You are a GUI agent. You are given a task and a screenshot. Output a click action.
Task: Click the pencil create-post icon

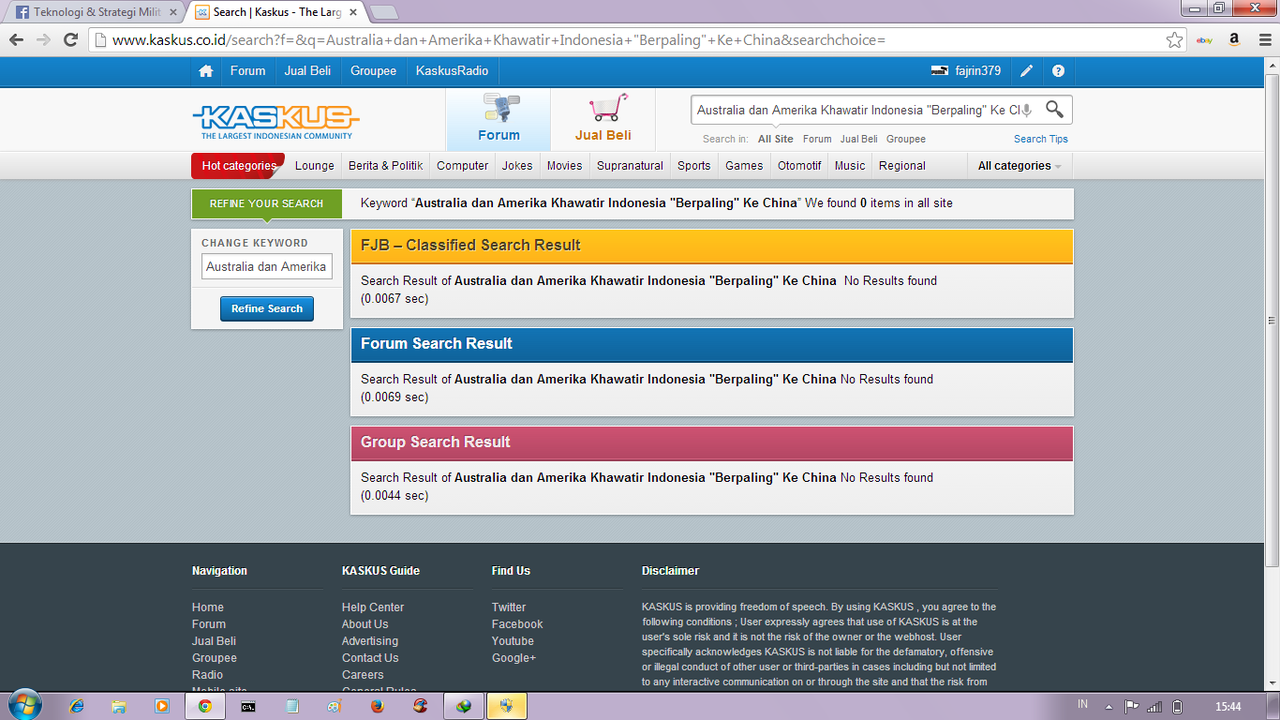[x=1026, y=71]
